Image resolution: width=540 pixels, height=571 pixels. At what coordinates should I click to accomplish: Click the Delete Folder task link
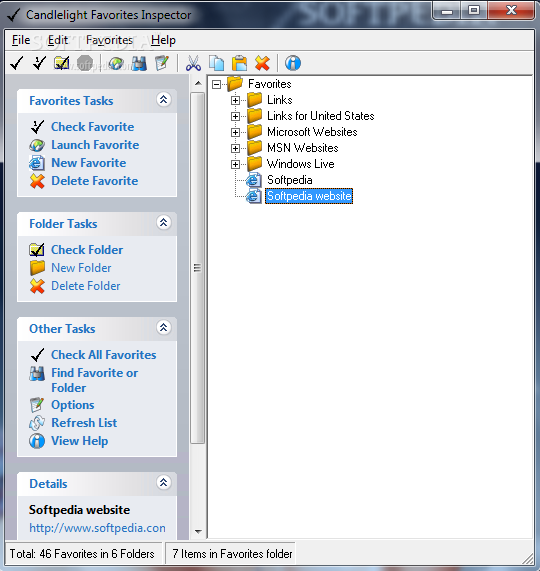tap(86, 286)
